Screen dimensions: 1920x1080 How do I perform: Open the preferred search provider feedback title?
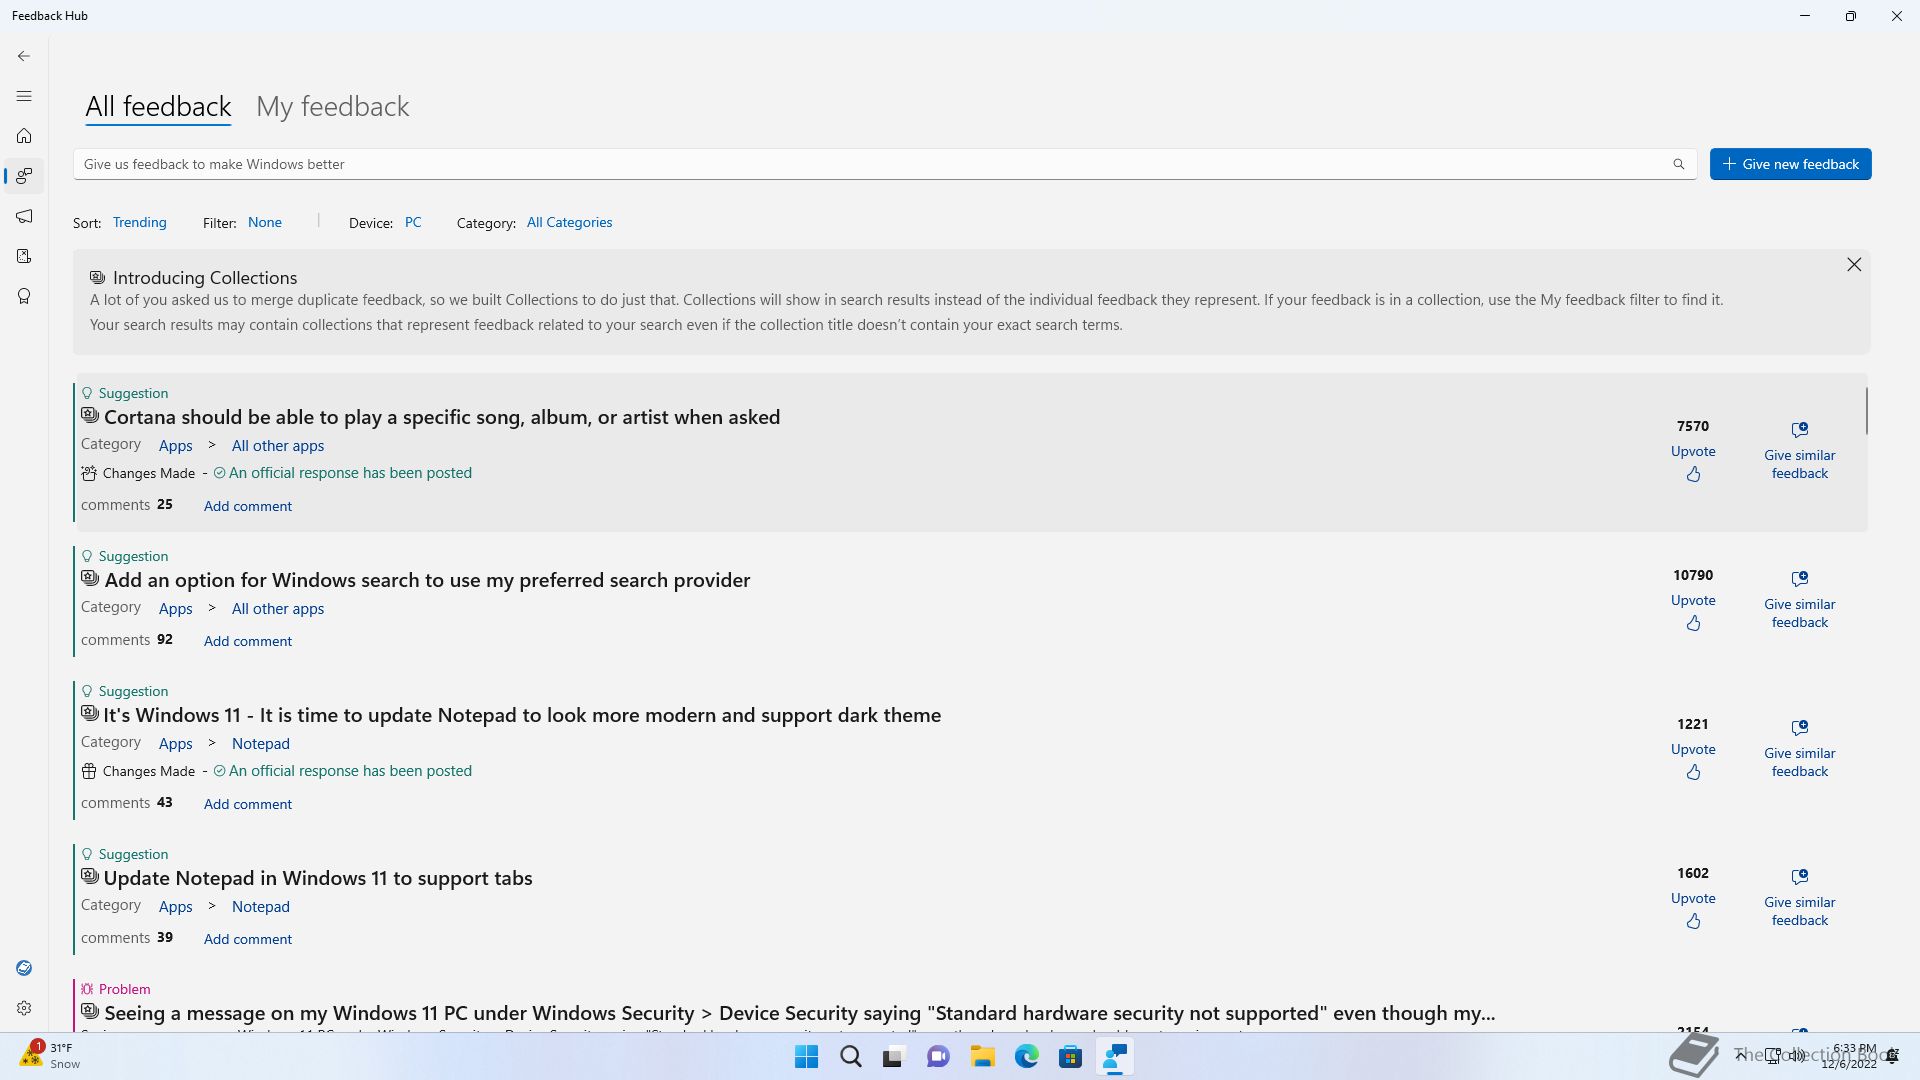(427, 580)
